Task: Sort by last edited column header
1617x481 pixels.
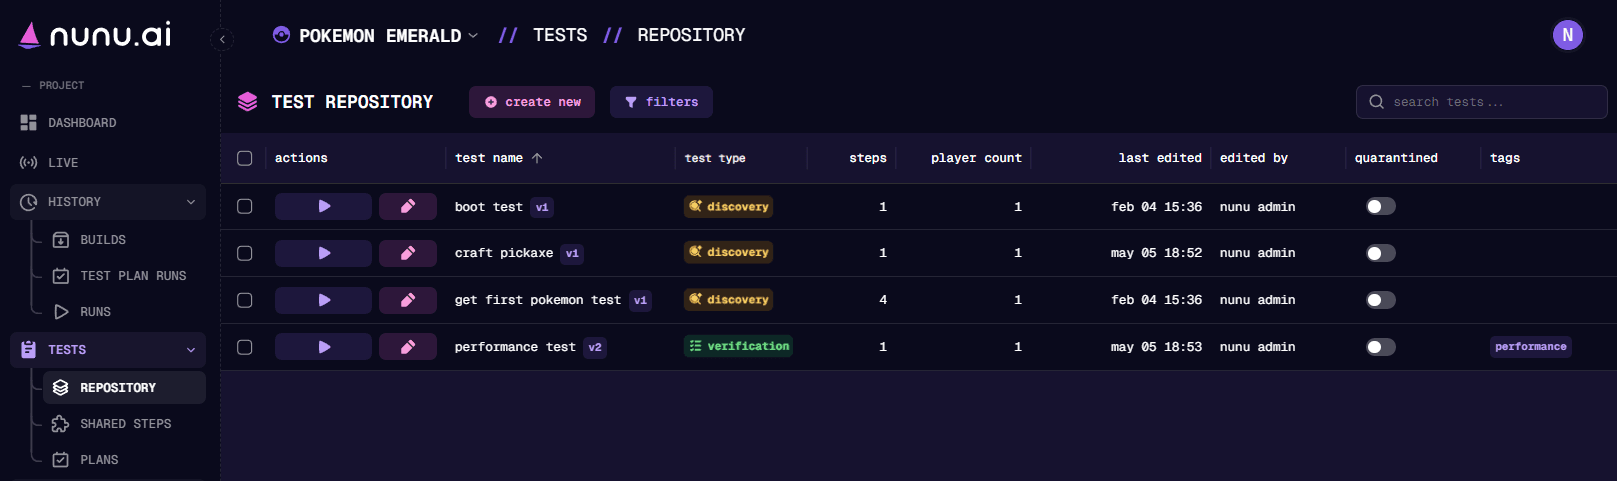Action: tap(1160, 158)
